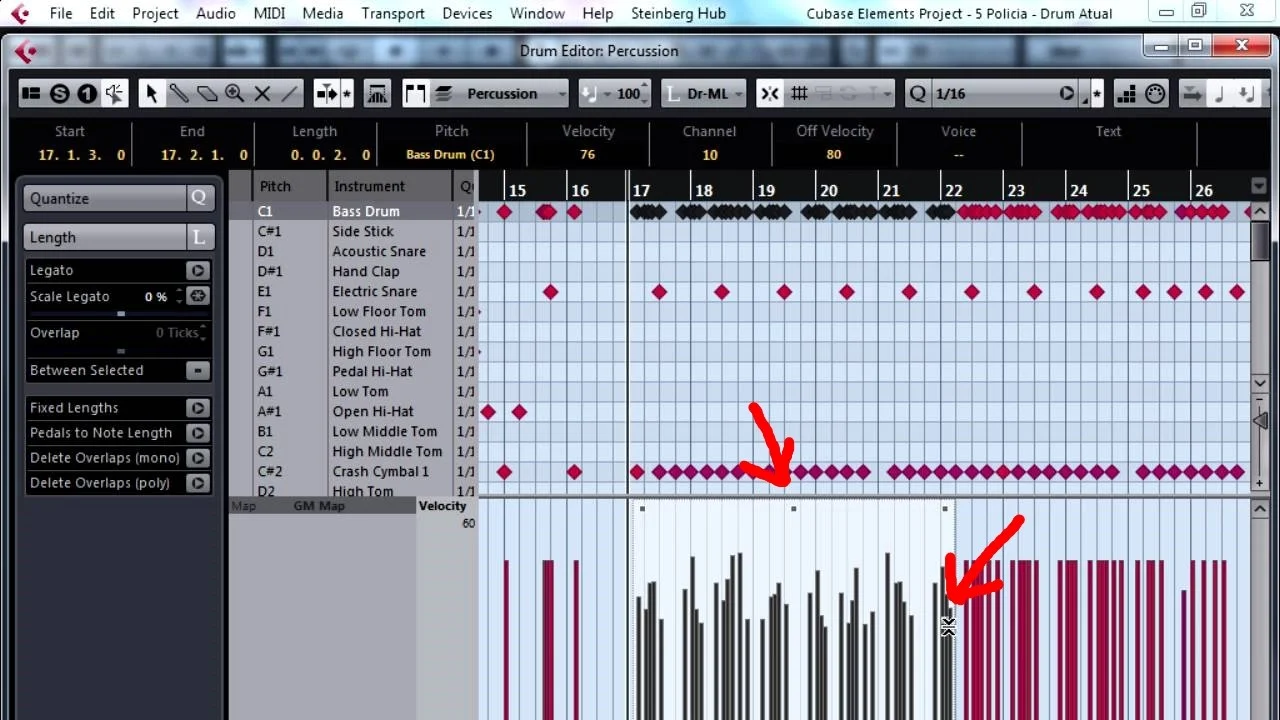Toggle Auto-Scroll button
The width and height of the screenshot is (1280, 720).
point(327,94)
